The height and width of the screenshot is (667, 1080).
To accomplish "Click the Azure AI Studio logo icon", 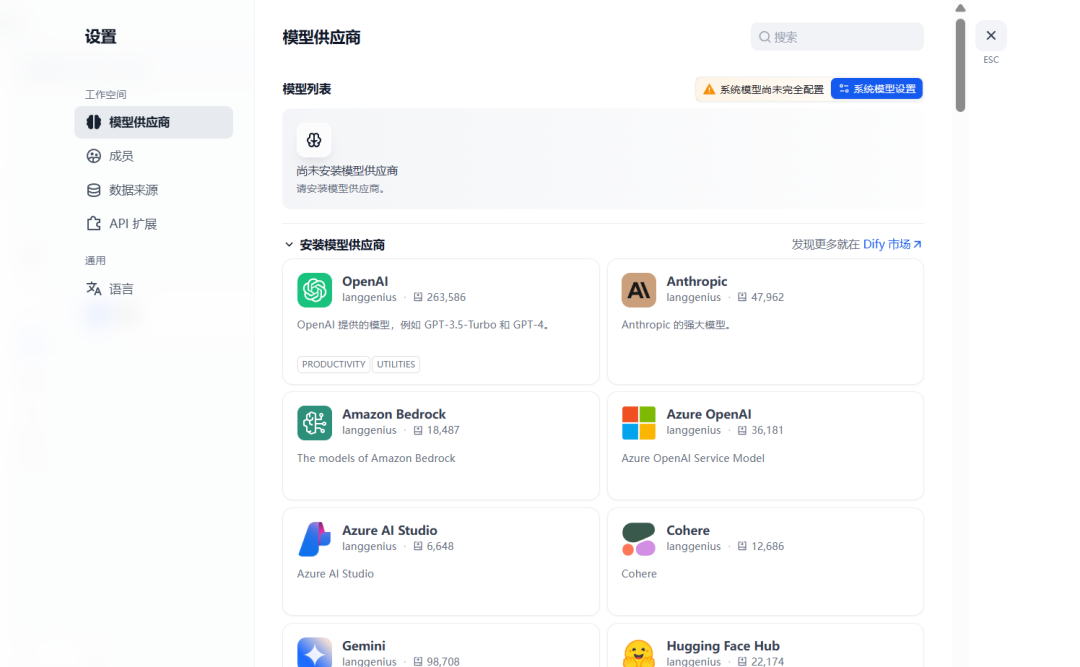I will pyautogui.click(x=314, y=539).
